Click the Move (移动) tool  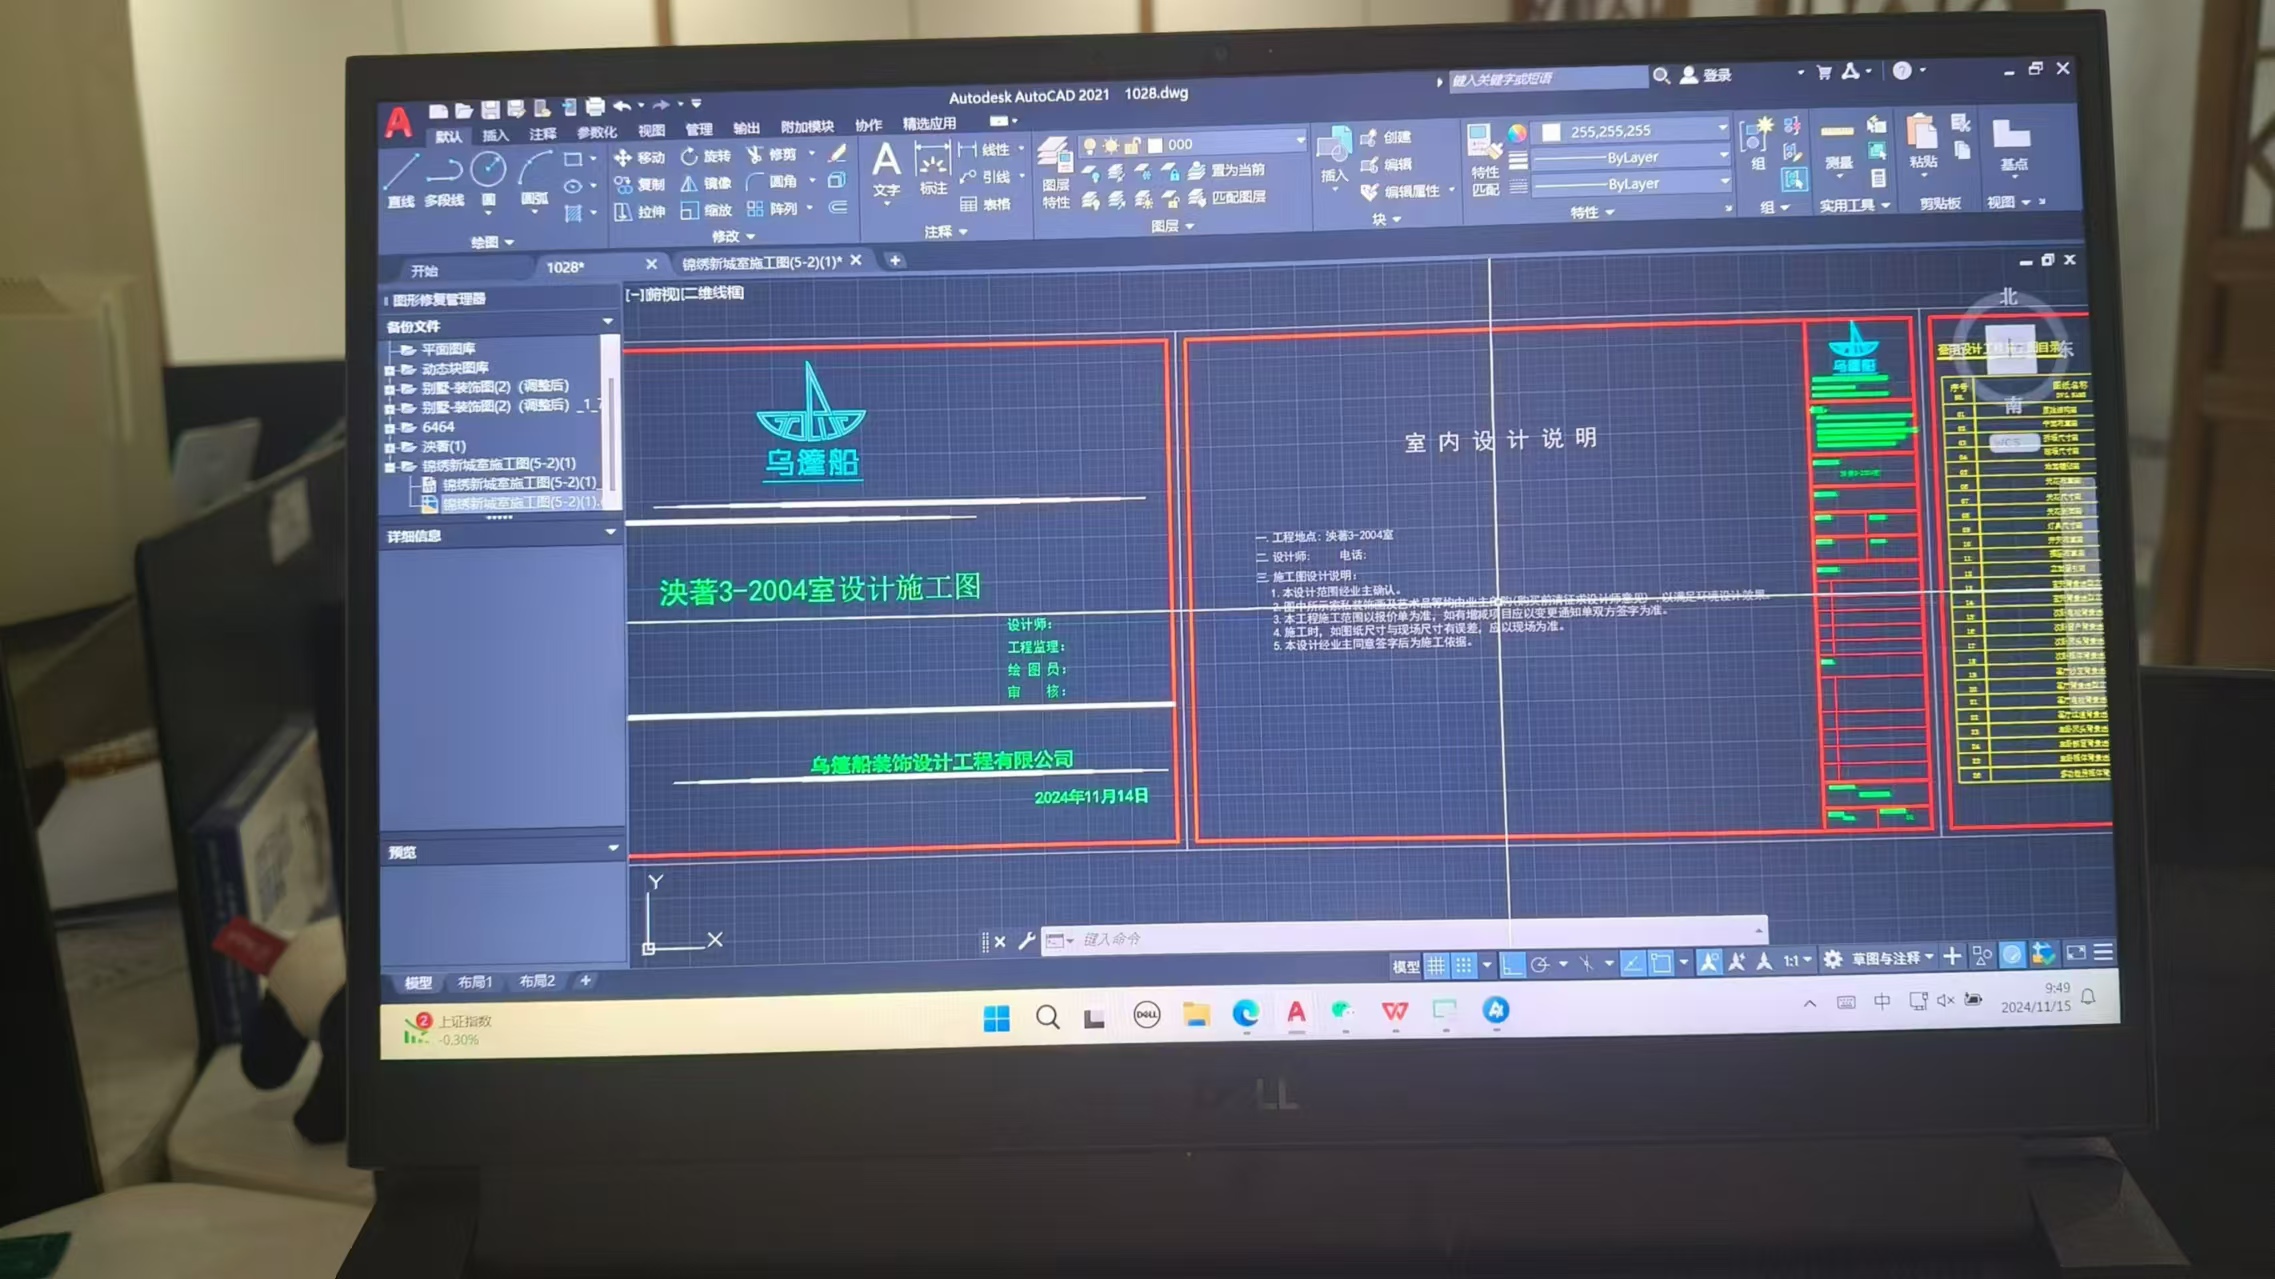[639, 157]
